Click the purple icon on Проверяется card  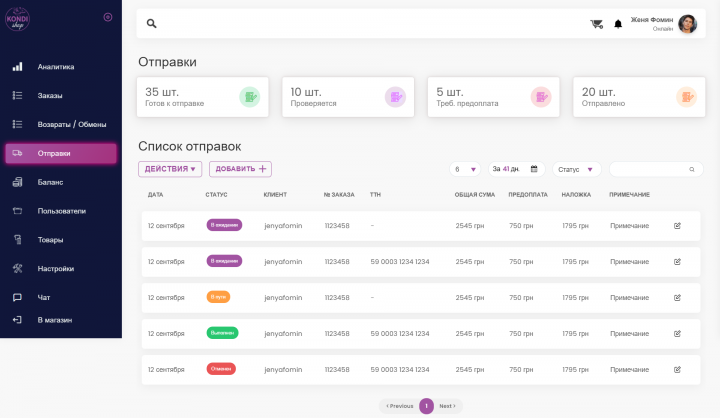click(395, 97)
